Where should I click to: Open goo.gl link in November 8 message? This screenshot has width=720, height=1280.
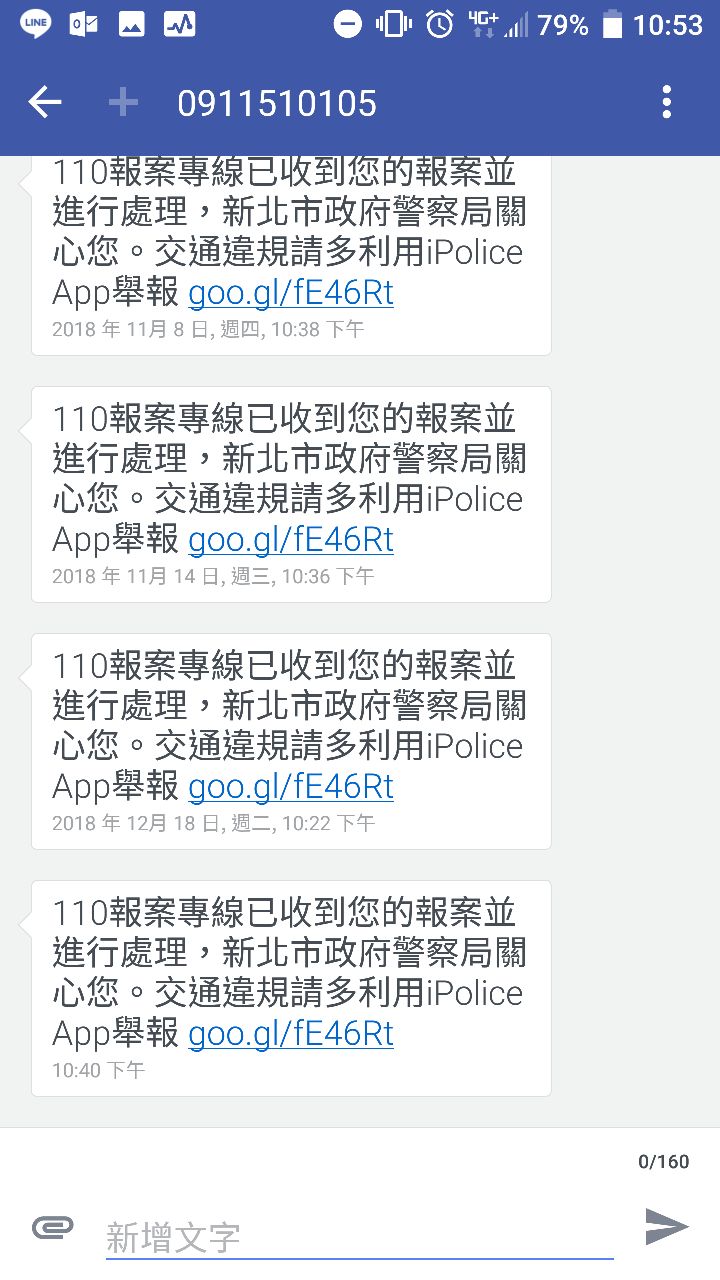291,293
